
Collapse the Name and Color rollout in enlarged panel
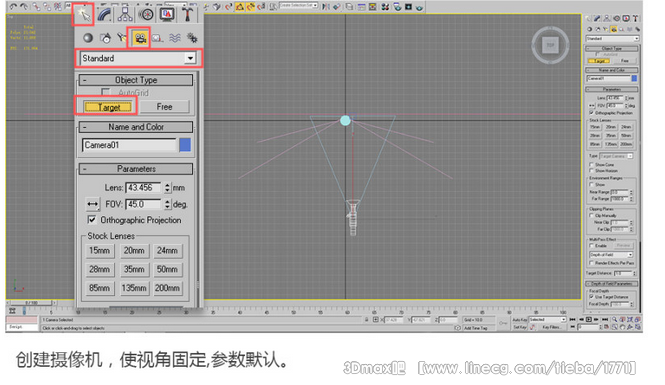136,127
